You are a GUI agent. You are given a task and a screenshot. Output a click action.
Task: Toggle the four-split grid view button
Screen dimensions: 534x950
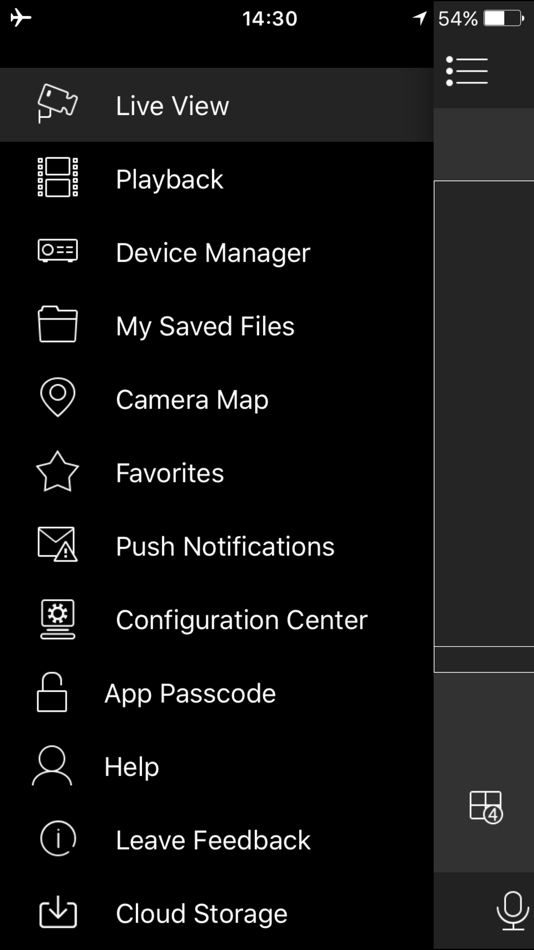click(x=486, y=807)
